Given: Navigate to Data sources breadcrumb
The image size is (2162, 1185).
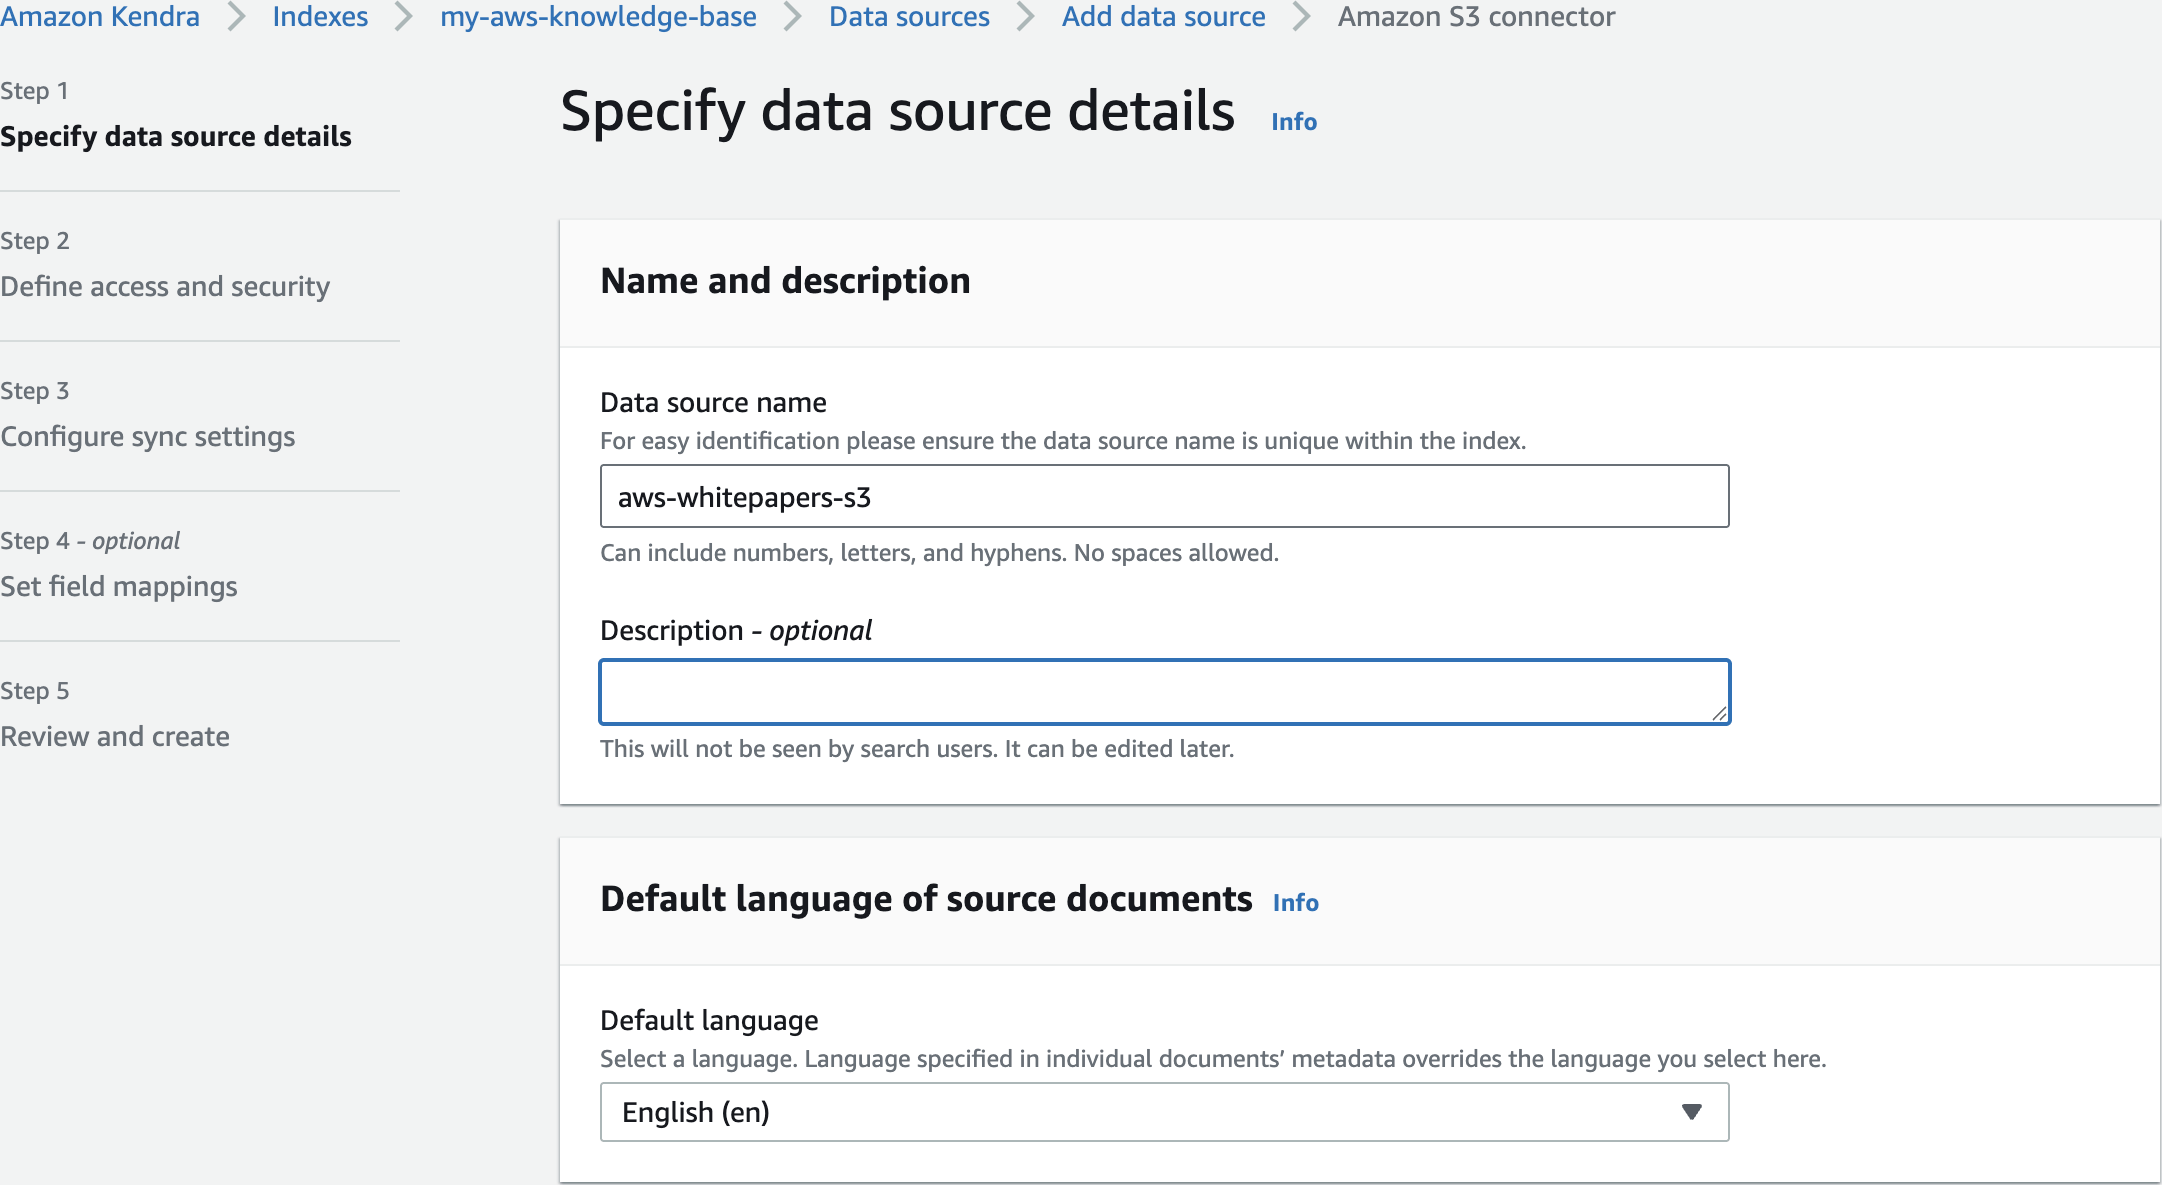Looking at the screenshot, I should (x=909, y=17).
